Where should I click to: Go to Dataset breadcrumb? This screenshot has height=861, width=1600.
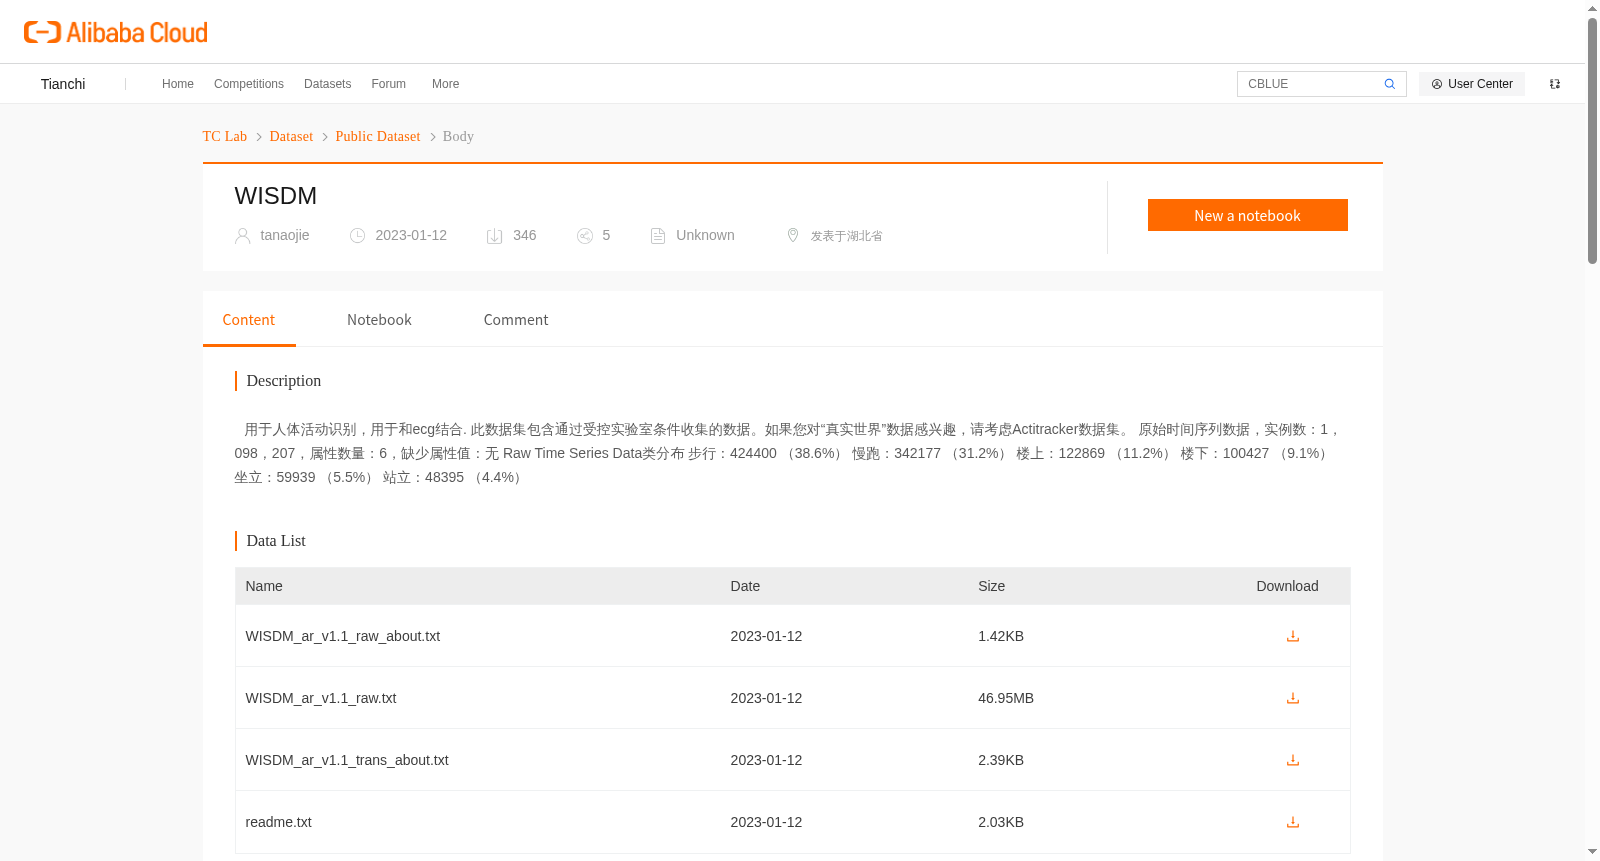click(291, 136)
